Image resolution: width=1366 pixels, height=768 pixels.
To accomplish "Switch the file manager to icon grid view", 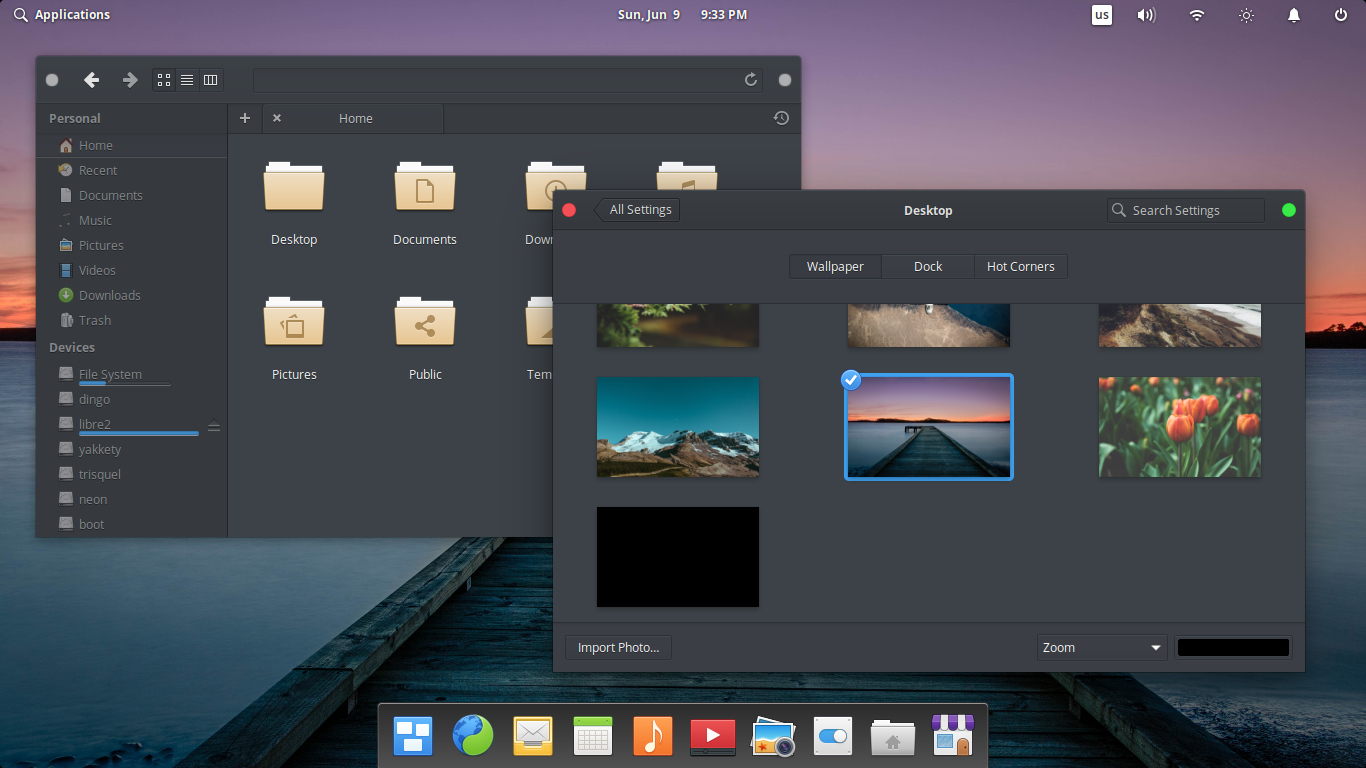I will pyautogui.click(x=164, y=80).
